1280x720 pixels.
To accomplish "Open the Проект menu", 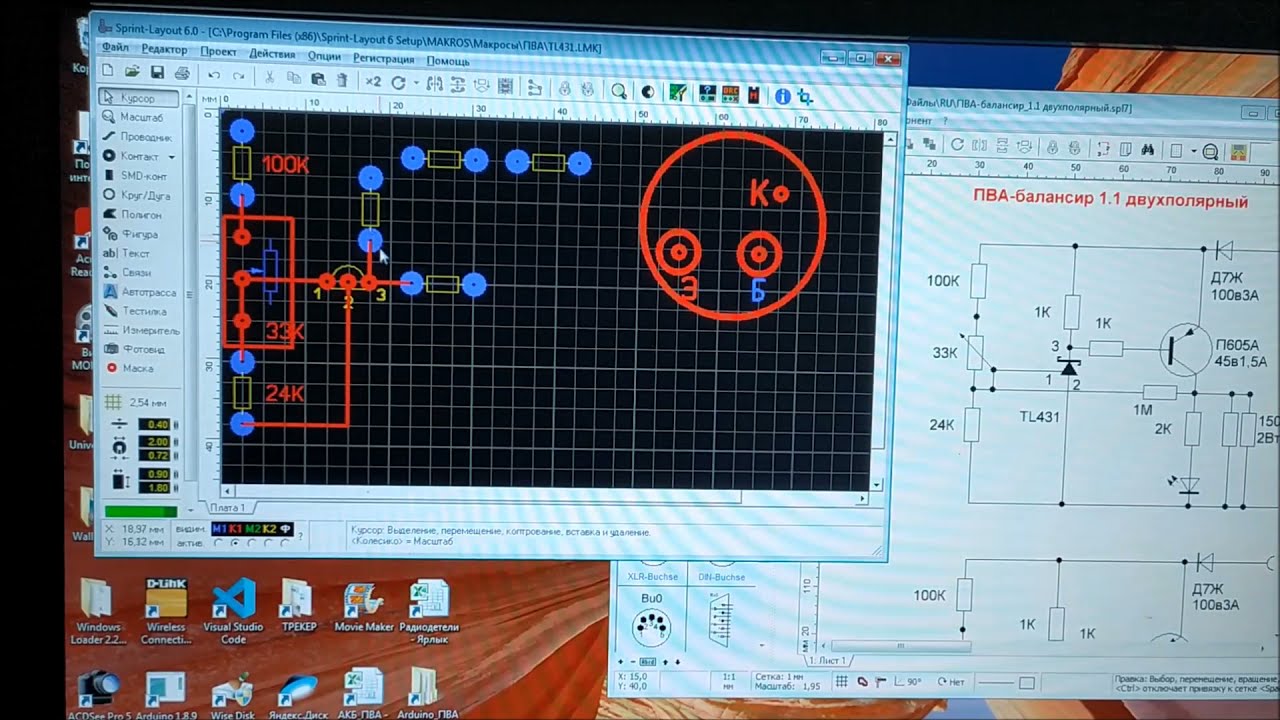I will click(x=218, y=51).
